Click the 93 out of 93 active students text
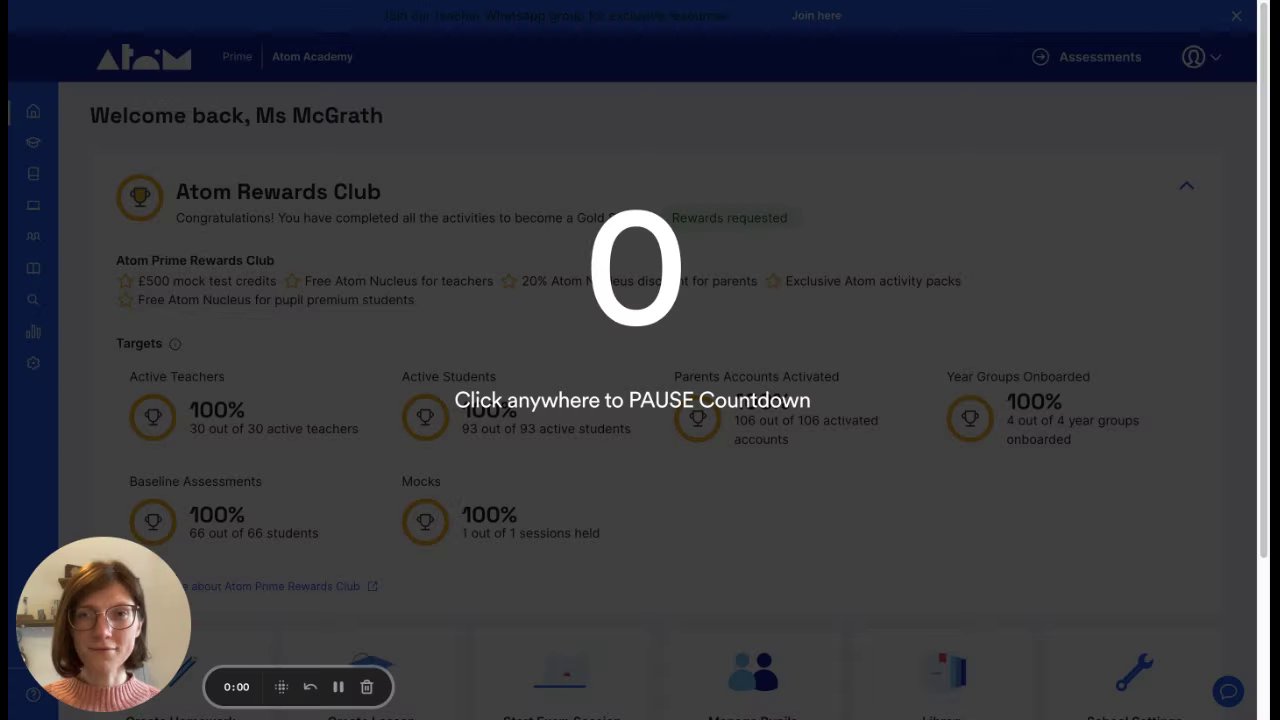 coord(546,429)
